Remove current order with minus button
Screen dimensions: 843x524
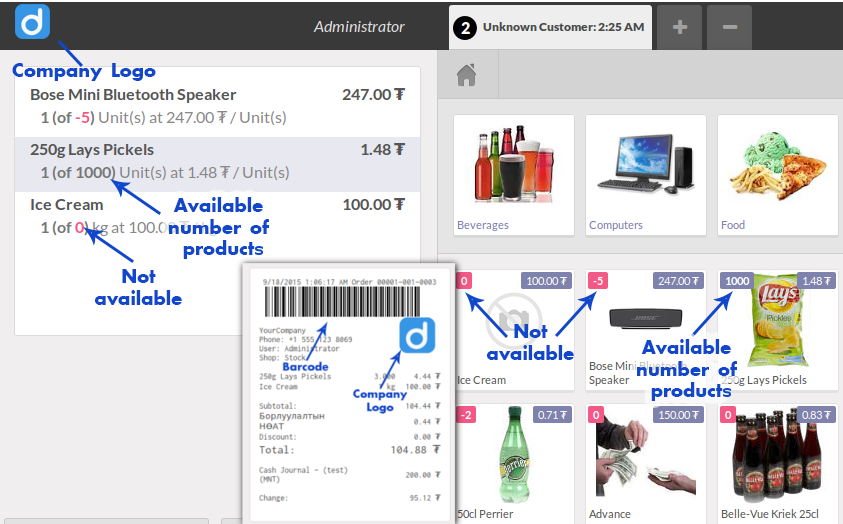tap(730, 27)
